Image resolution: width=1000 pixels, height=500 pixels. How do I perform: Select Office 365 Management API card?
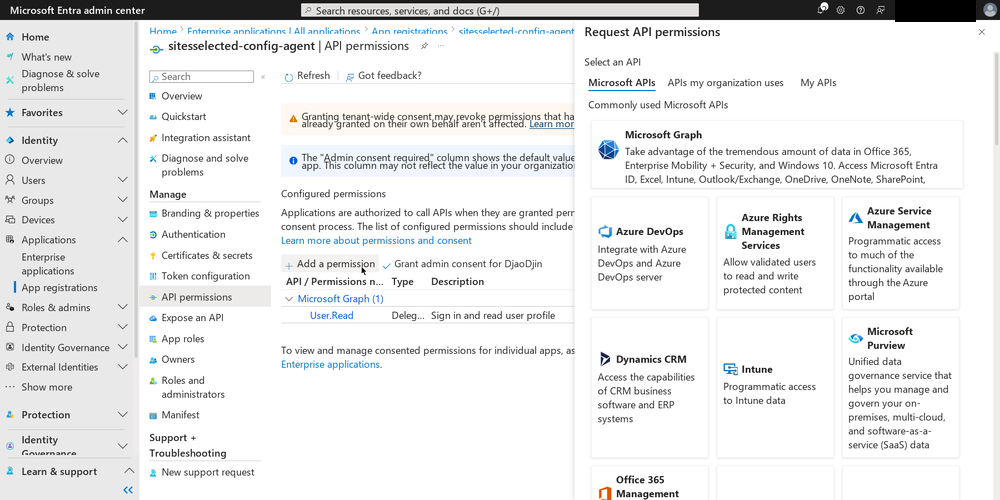point(649,483)
